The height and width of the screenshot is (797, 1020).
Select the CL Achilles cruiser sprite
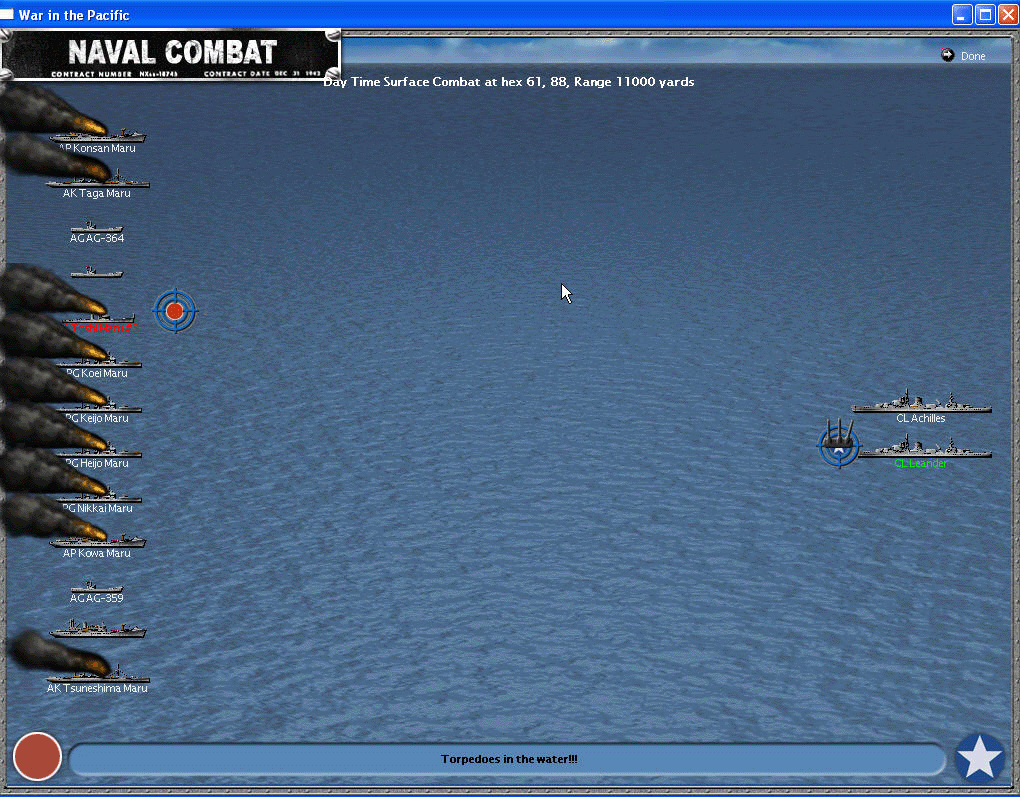coord(922,402)
